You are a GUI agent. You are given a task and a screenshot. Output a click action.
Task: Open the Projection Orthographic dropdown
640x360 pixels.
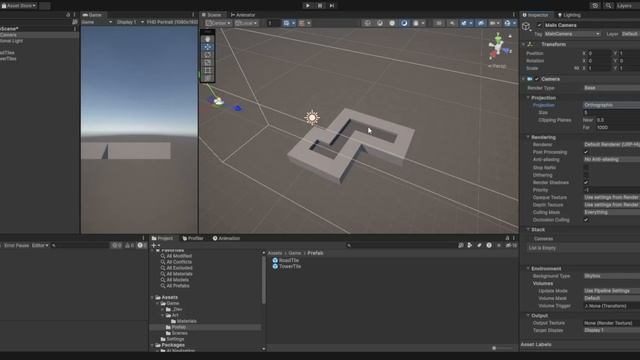point(611,105)
